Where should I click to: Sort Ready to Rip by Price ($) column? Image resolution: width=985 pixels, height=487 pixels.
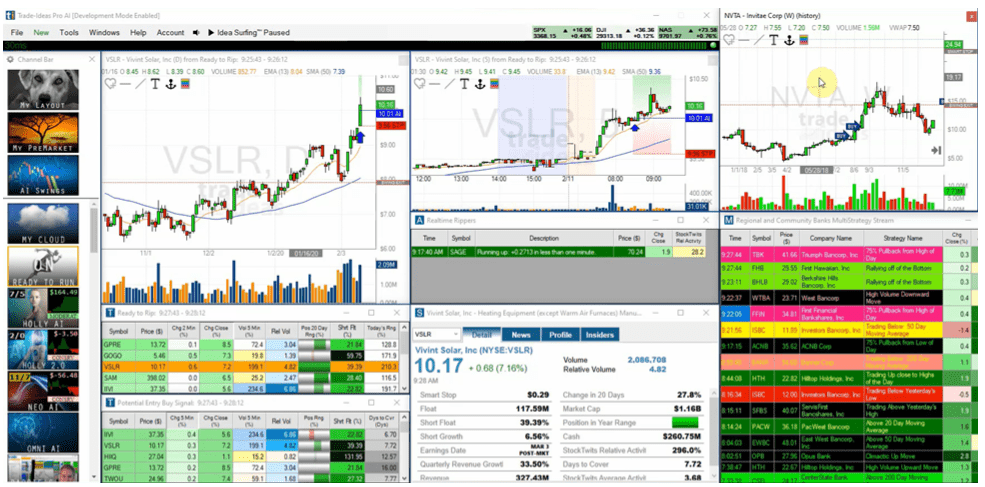[x=151, y=331]
